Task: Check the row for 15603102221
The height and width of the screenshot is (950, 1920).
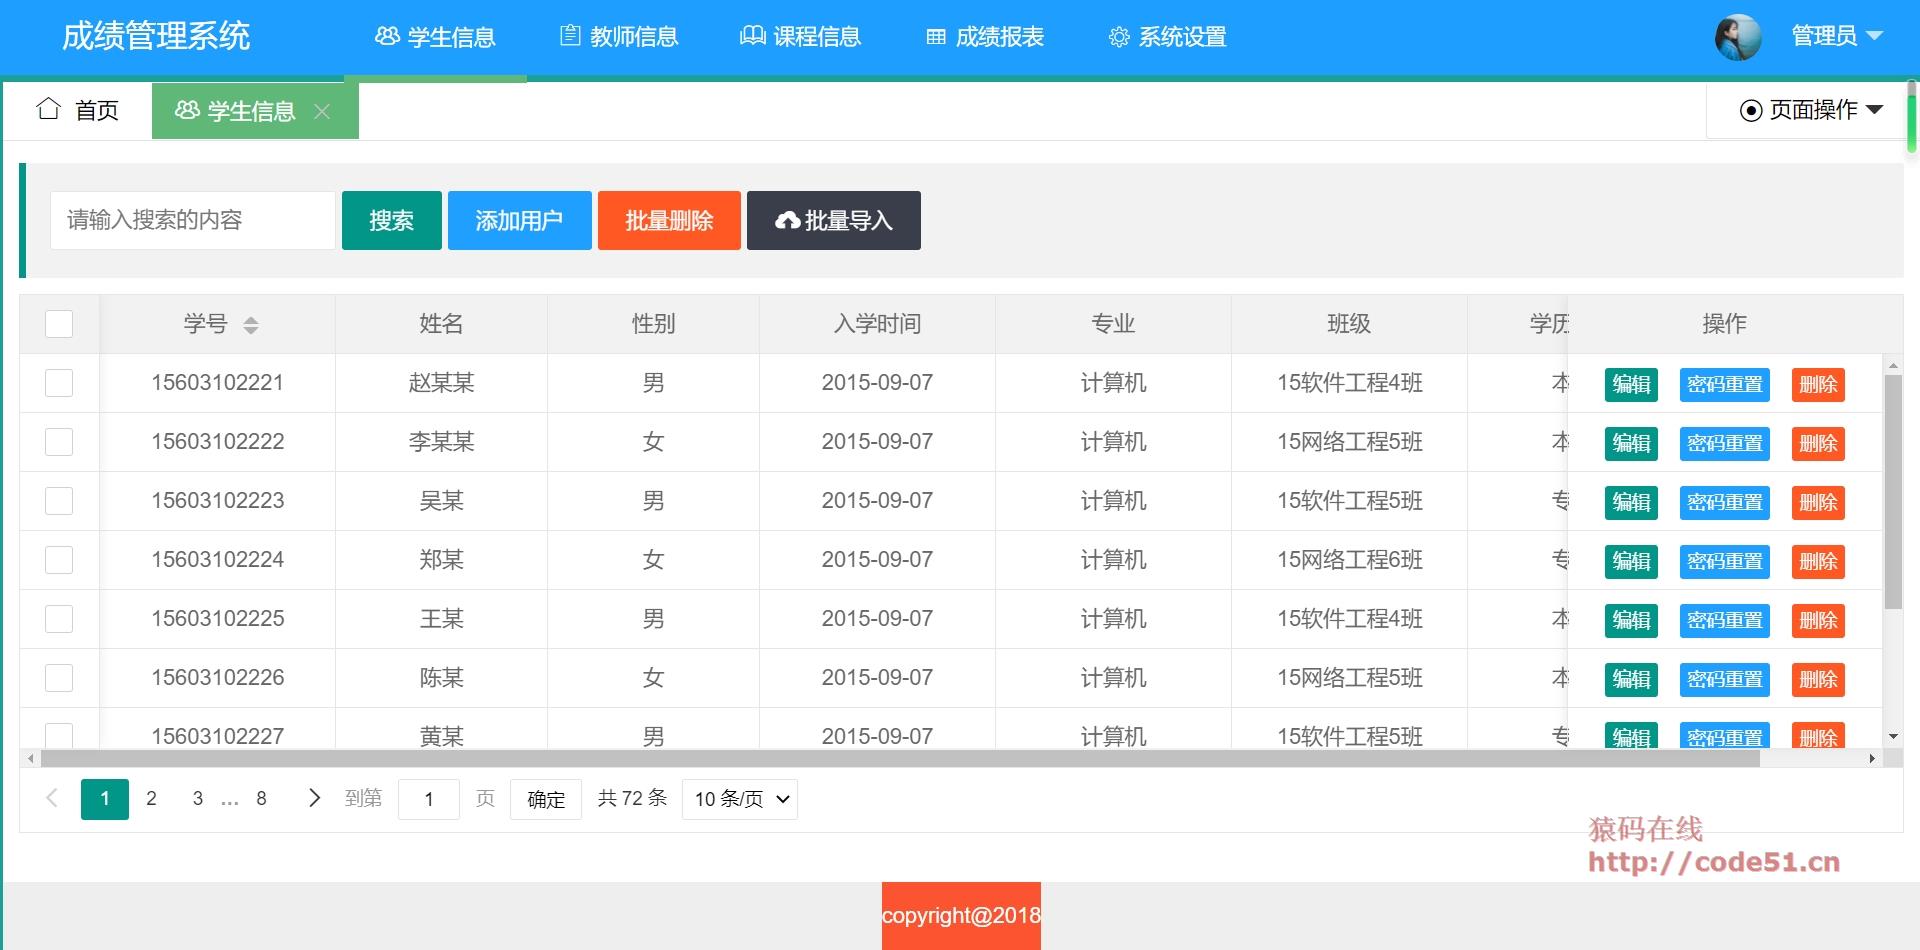Action: [59, 383]
